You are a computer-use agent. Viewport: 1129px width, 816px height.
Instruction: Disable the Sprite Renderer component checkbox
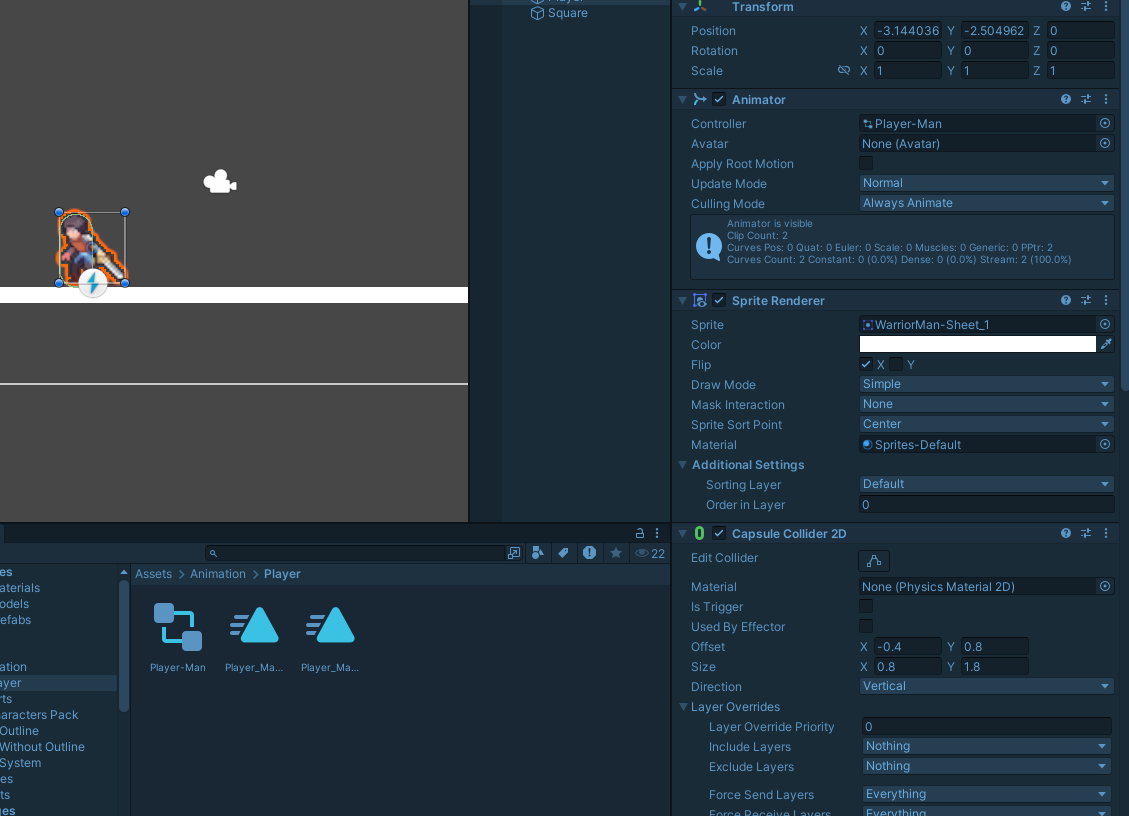click(719, 300)
